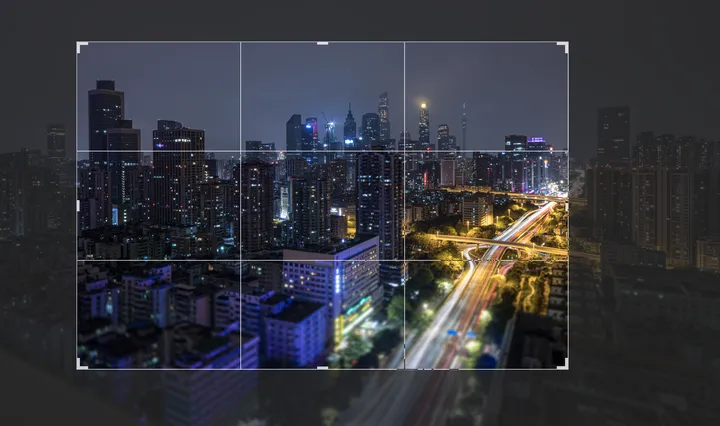The image size is (720, 426).
Task: Click the top-left corner crop handle
Action: point(79,44)
